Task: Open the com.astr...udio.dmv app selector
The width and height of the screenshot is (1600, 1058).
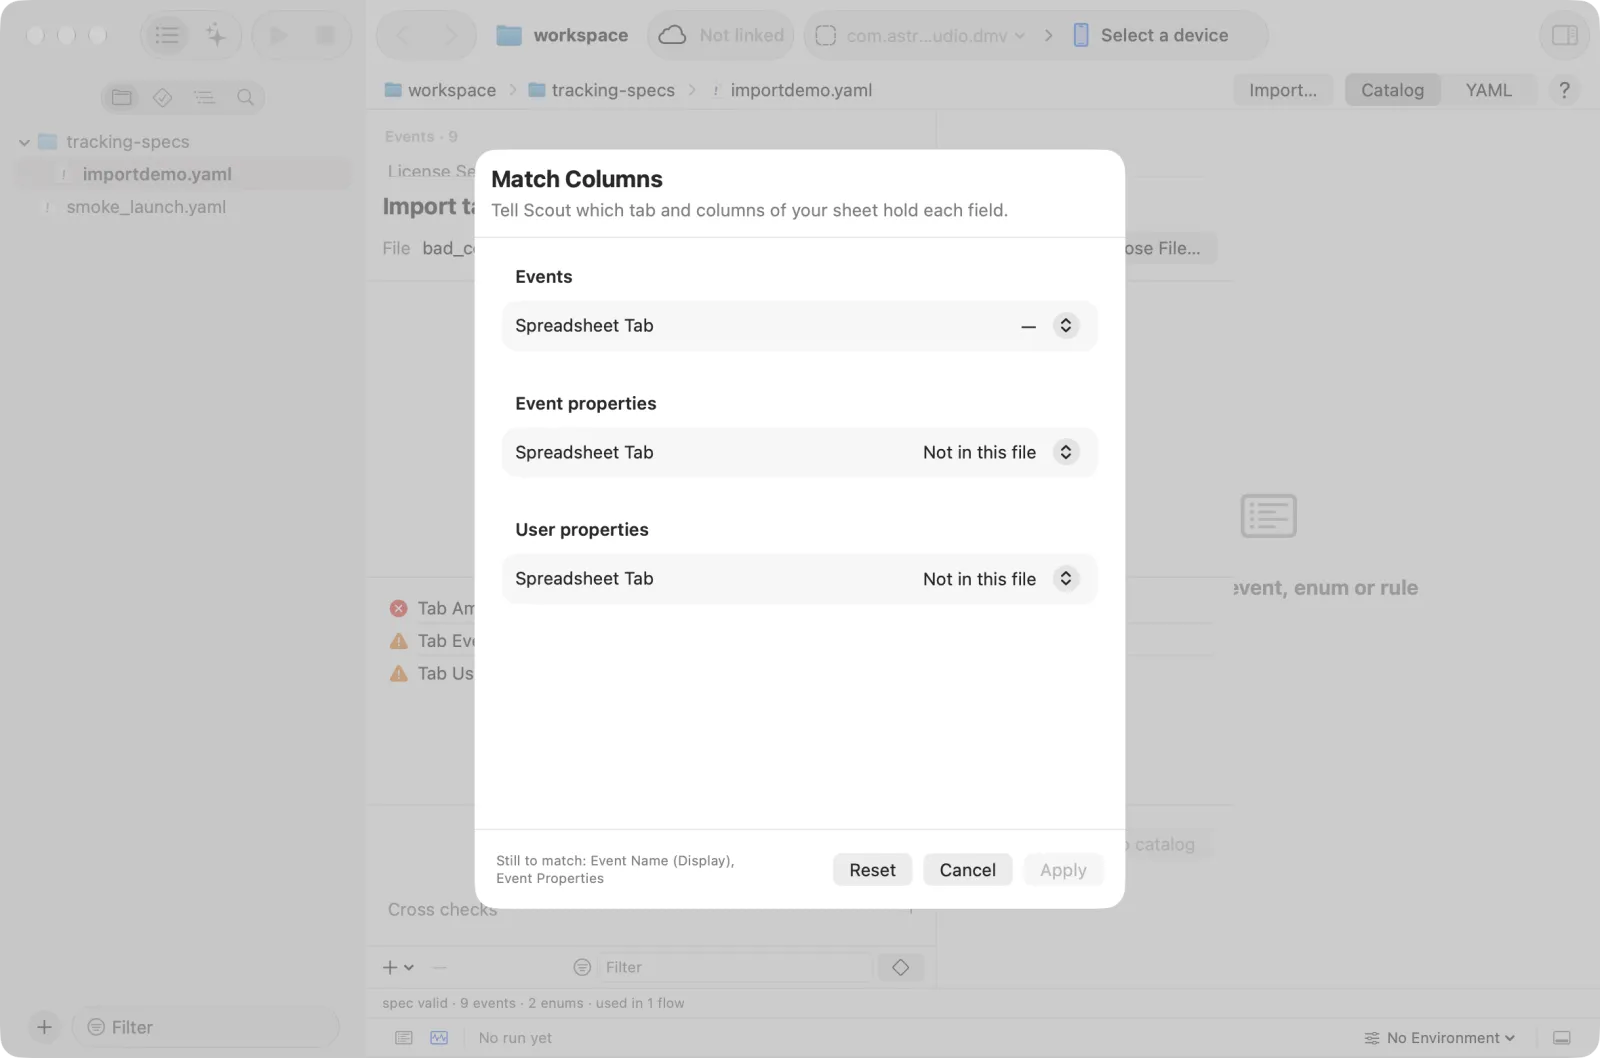Action: [920, 36]
